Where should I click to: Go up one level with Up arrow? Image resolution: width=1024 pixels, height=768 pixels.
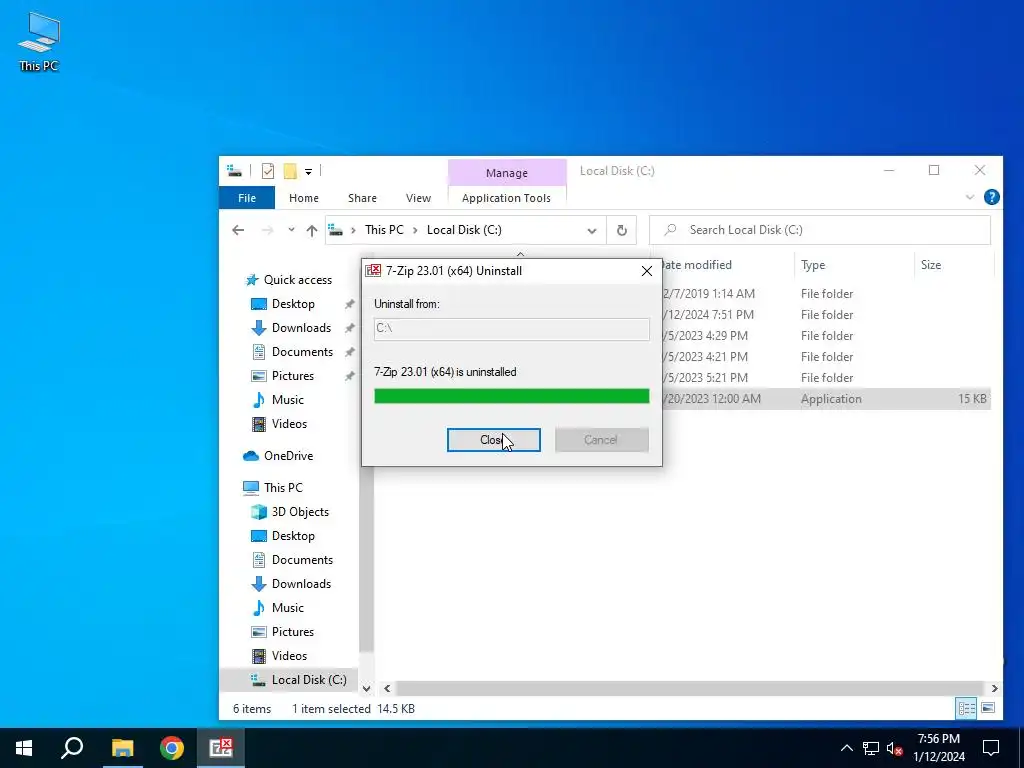312,230
